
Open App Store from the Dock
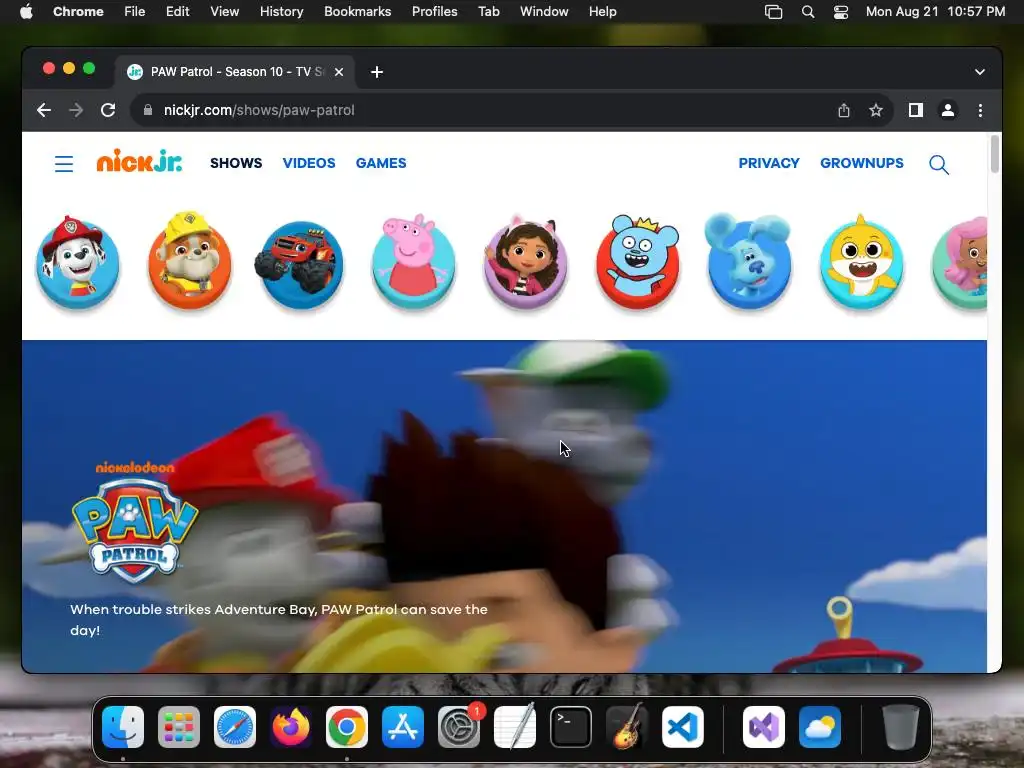[403, 727]
